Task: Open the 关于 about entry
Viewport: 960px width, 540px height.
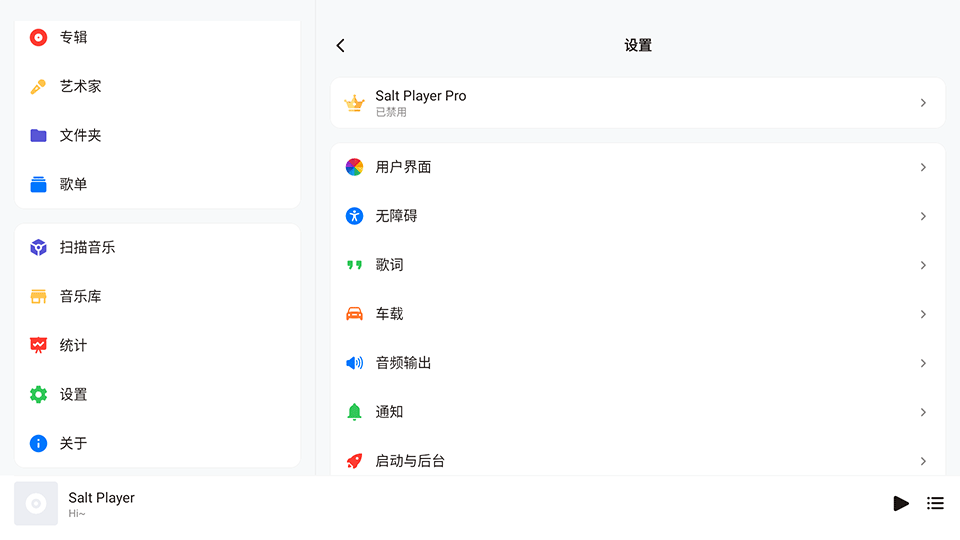Action: 157,443
